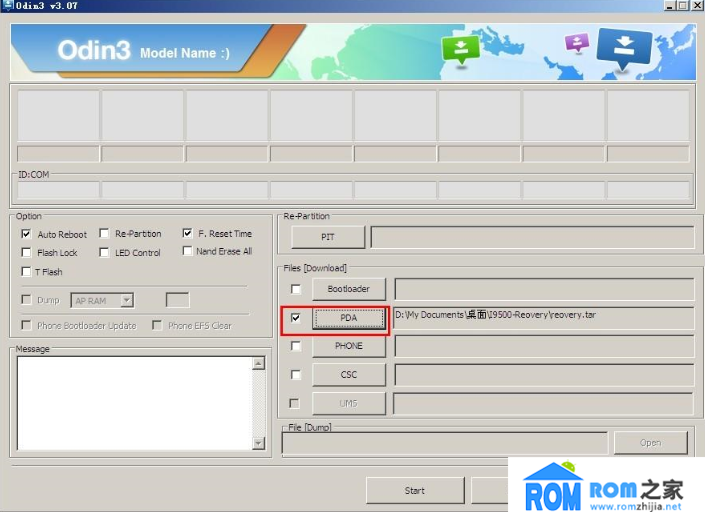Click inside the Message log box

(x=134, y=403)
